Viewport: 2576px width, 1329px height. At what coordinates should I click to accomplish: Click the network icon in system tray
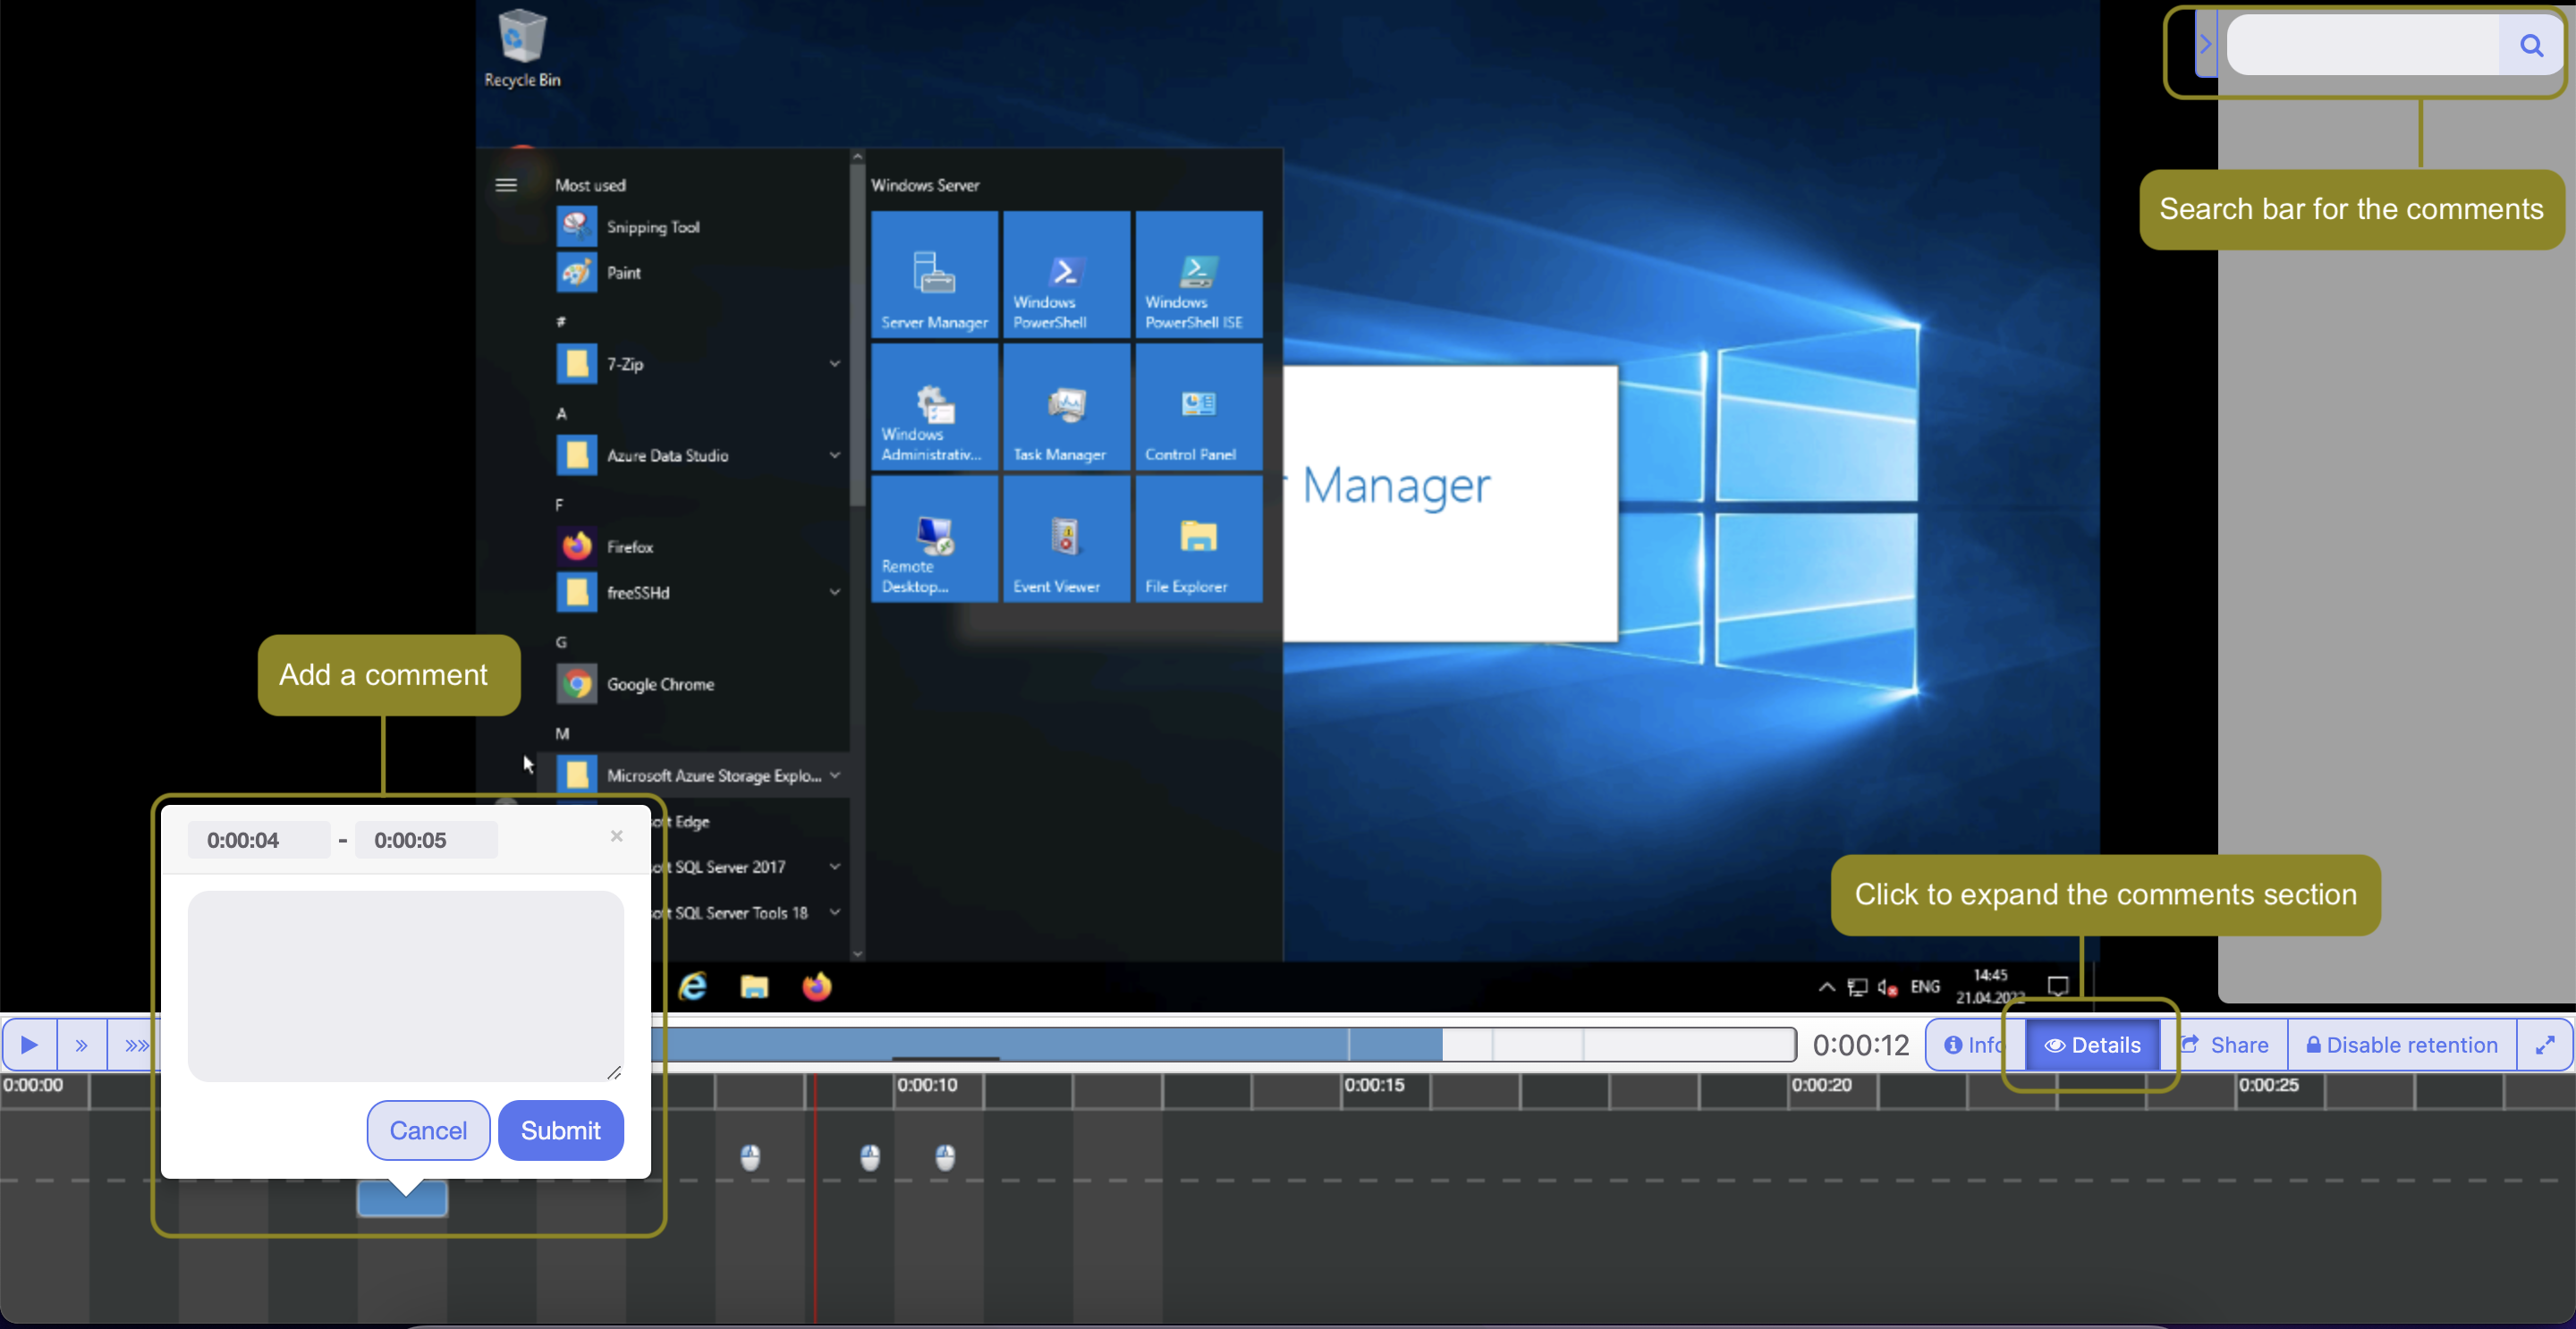(1857, 987)
